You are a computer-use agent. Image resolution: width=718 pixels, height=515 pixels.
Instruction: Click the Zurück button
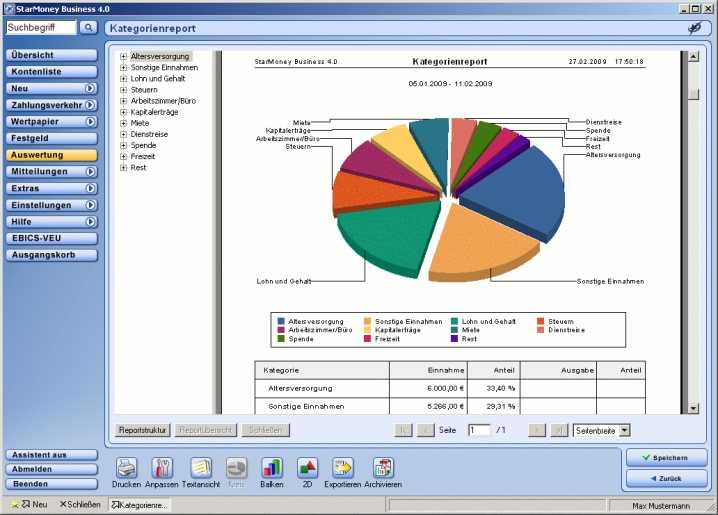(665, 479)
